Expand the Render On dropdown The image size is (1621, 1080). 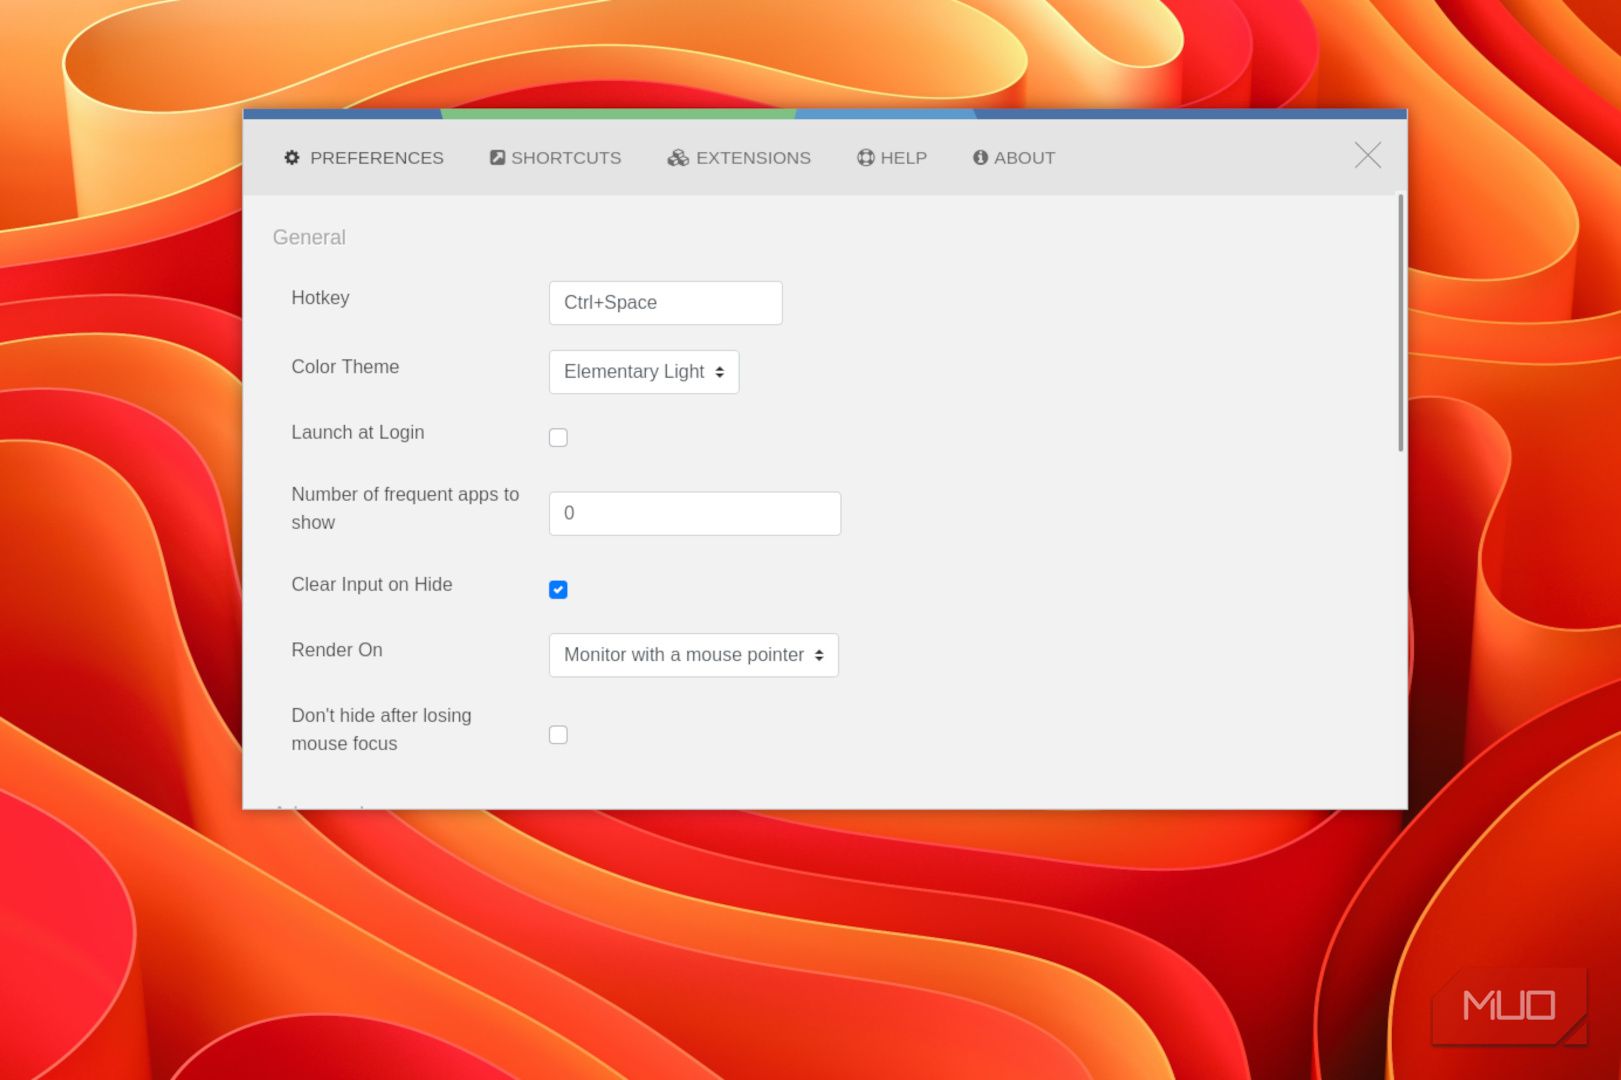[x=694, y=655]
